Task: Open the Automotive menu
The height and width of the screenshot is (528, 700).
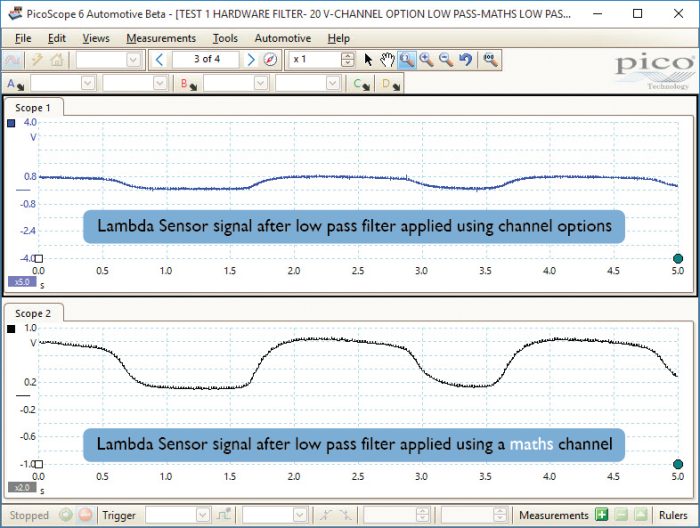Action: click(x=283, y=38)
